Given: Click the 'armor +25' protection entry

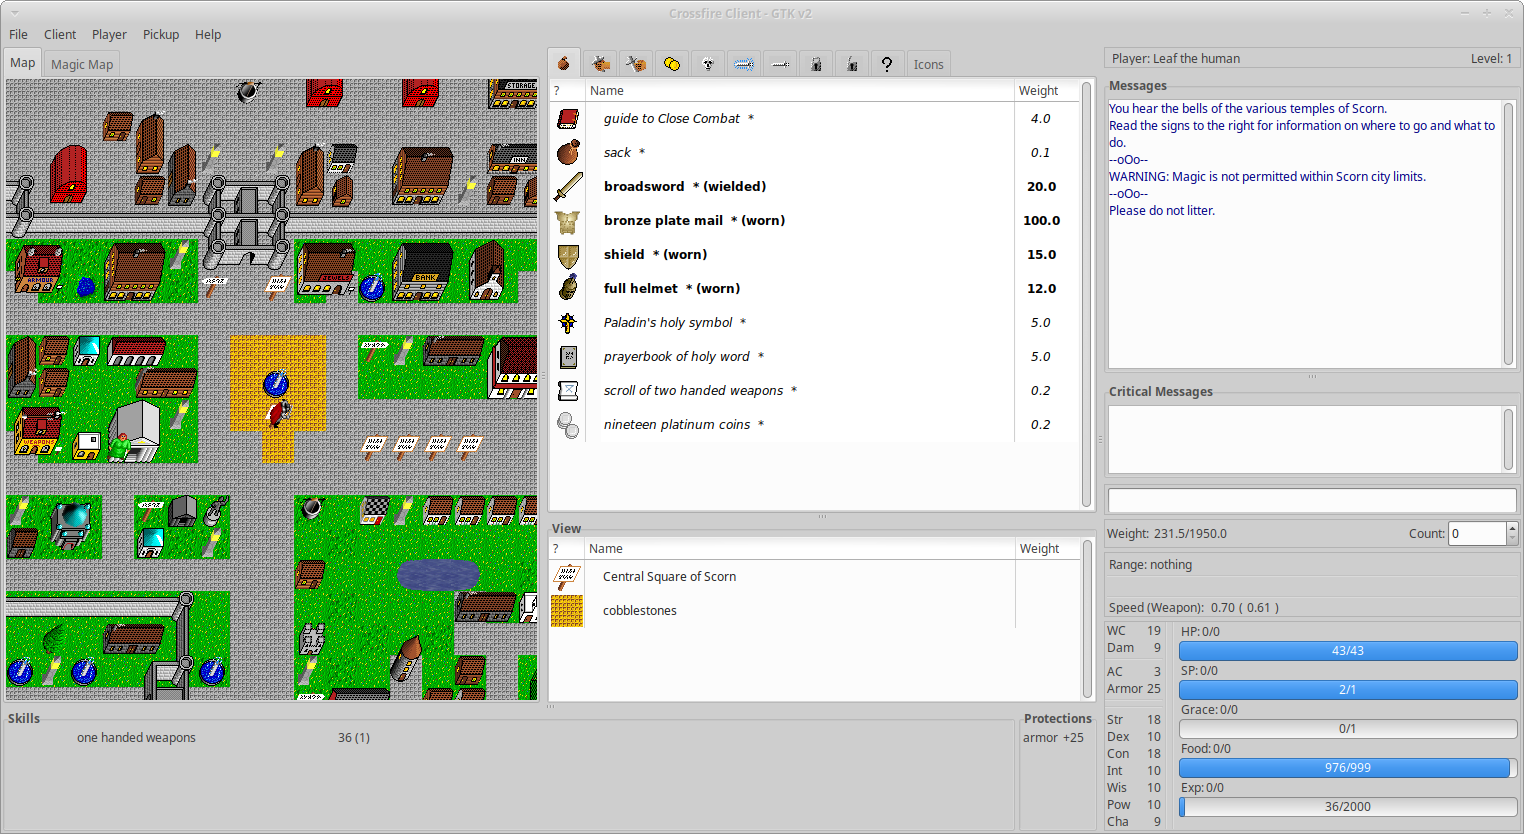Looking at the screenshot, I should (1053, 737).
